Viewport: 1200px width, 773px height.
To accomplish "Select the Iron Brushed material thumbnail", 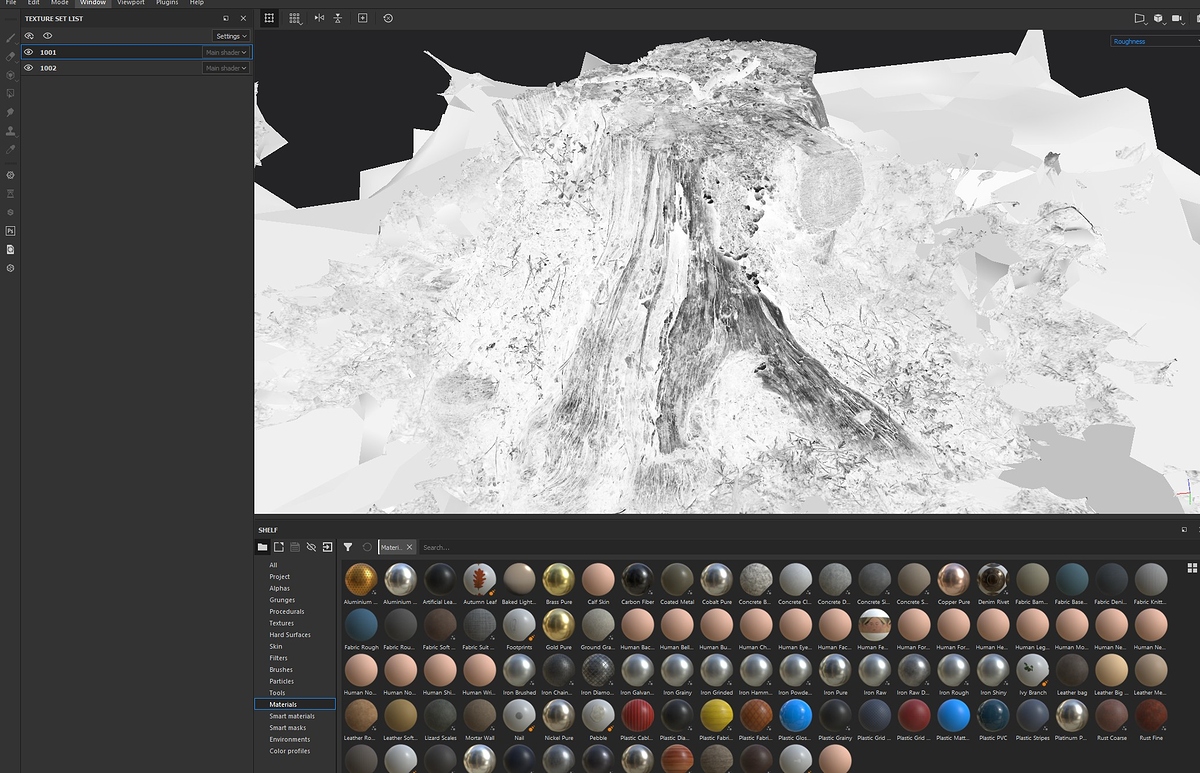I will point(519,670).
